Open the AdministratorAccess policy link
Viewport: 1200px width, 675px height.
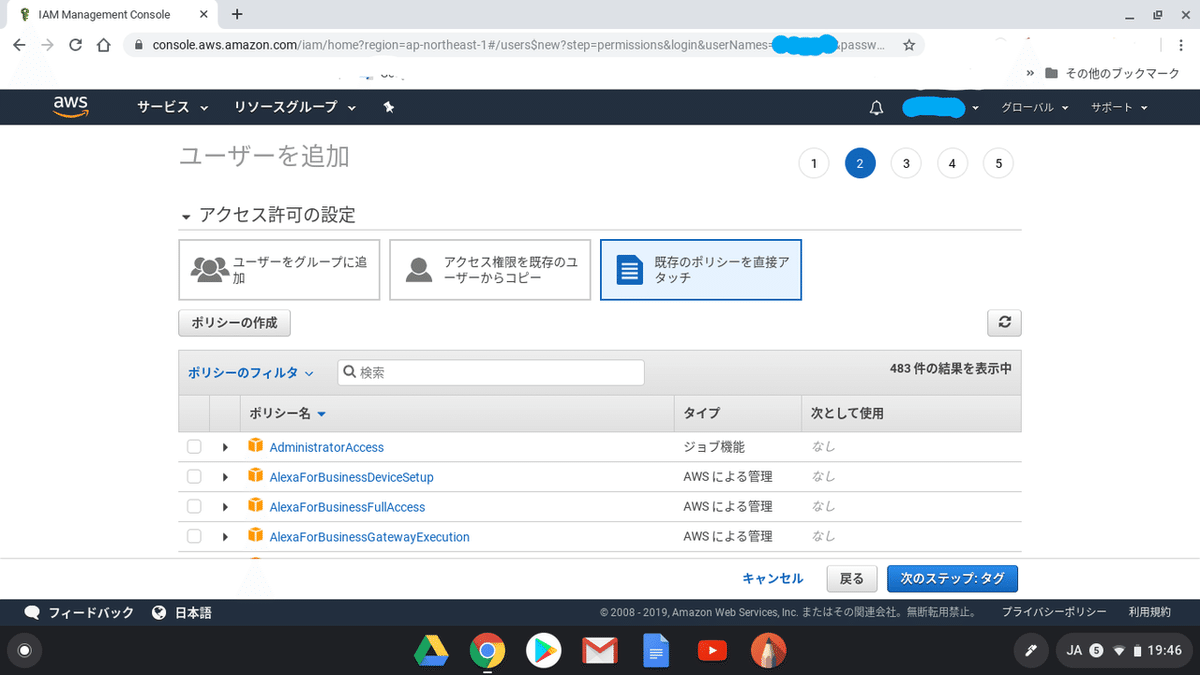coord(327,447)
